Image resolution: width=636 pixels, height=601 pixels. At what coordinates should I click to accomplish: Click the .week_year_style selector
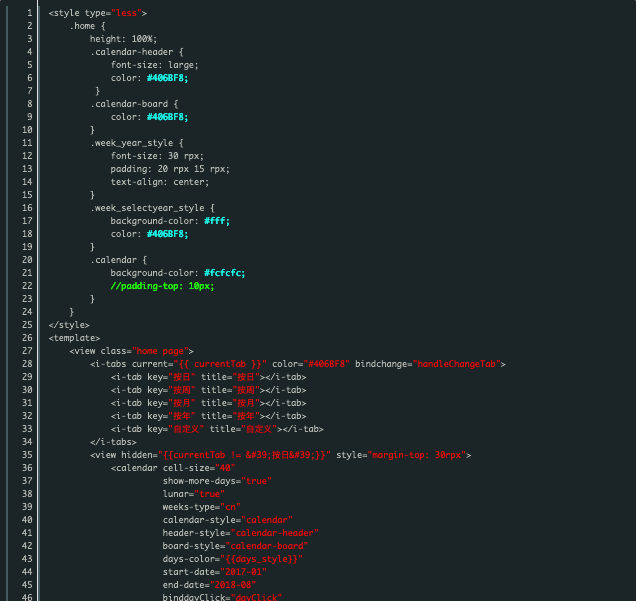(132, 143)
